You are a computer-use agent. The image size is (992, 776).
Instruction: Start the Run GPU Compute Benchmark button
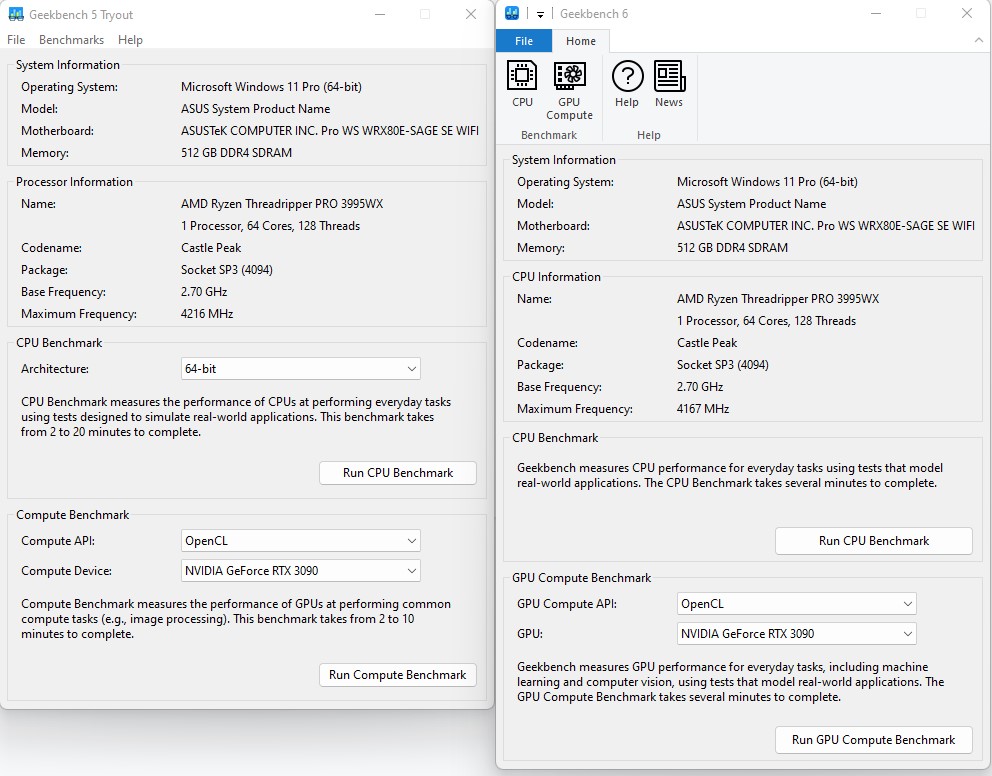pyautogui.click(x=873, y=740)
